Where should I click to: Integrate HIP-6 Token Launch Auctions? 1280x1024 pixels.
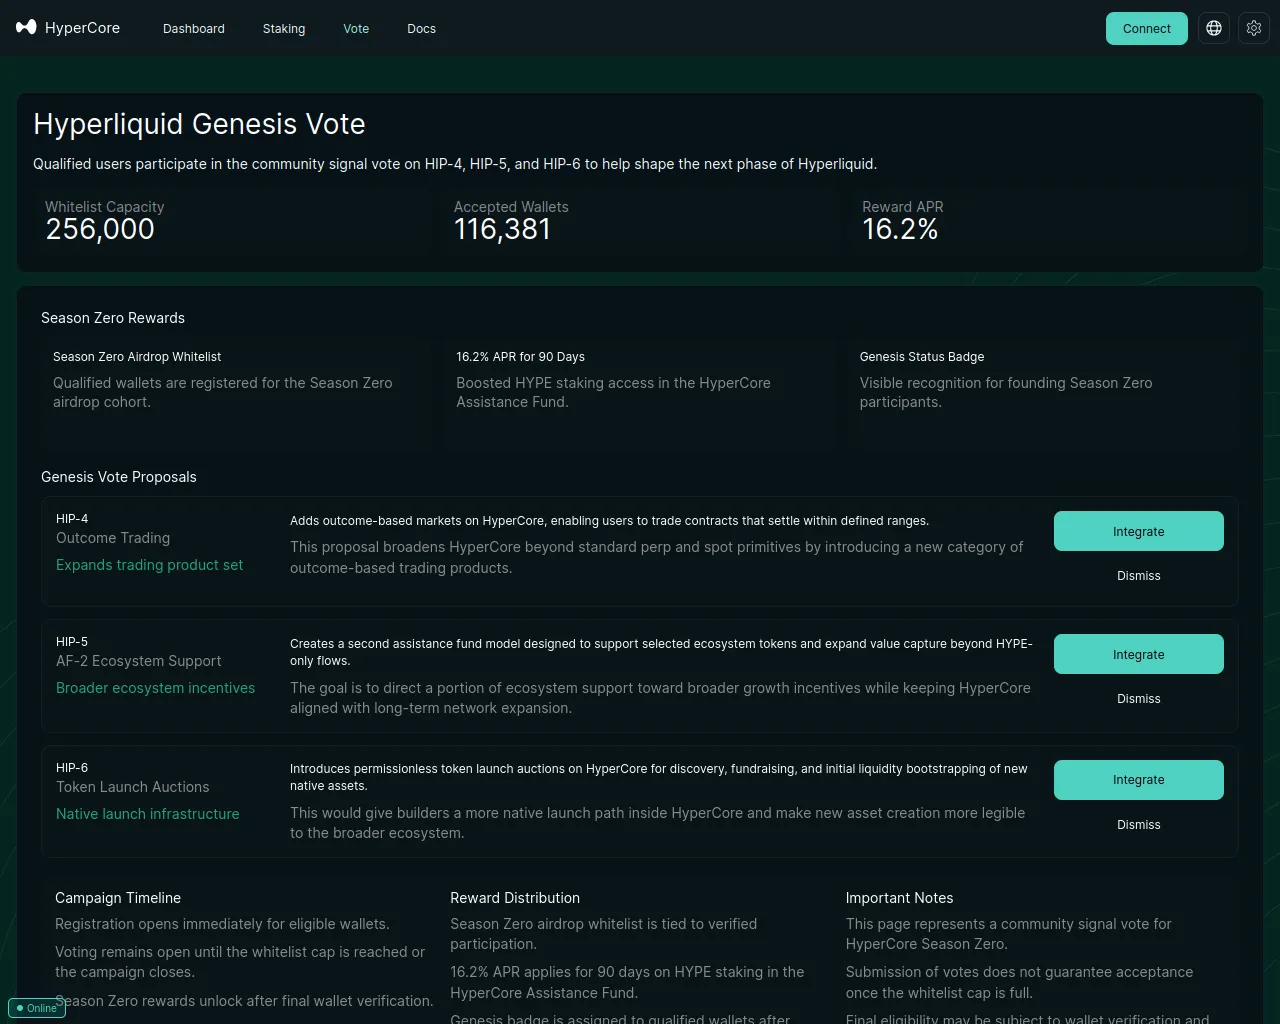pyautogui.click(x=1138, y=780)
